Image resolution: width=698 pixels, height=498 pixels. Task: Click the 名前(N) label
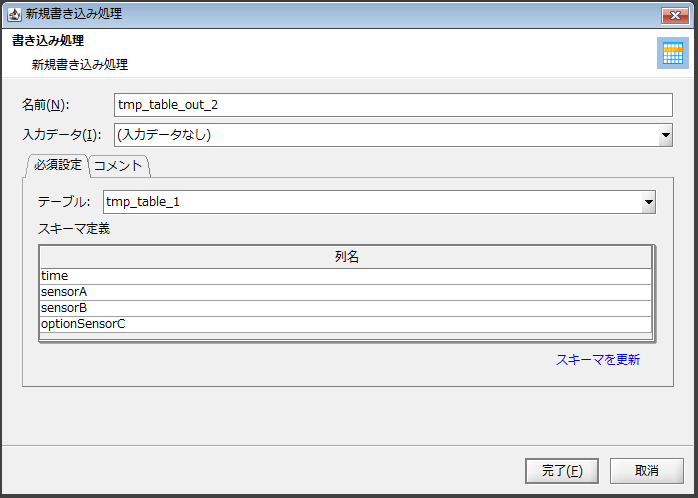coord(45,105)
